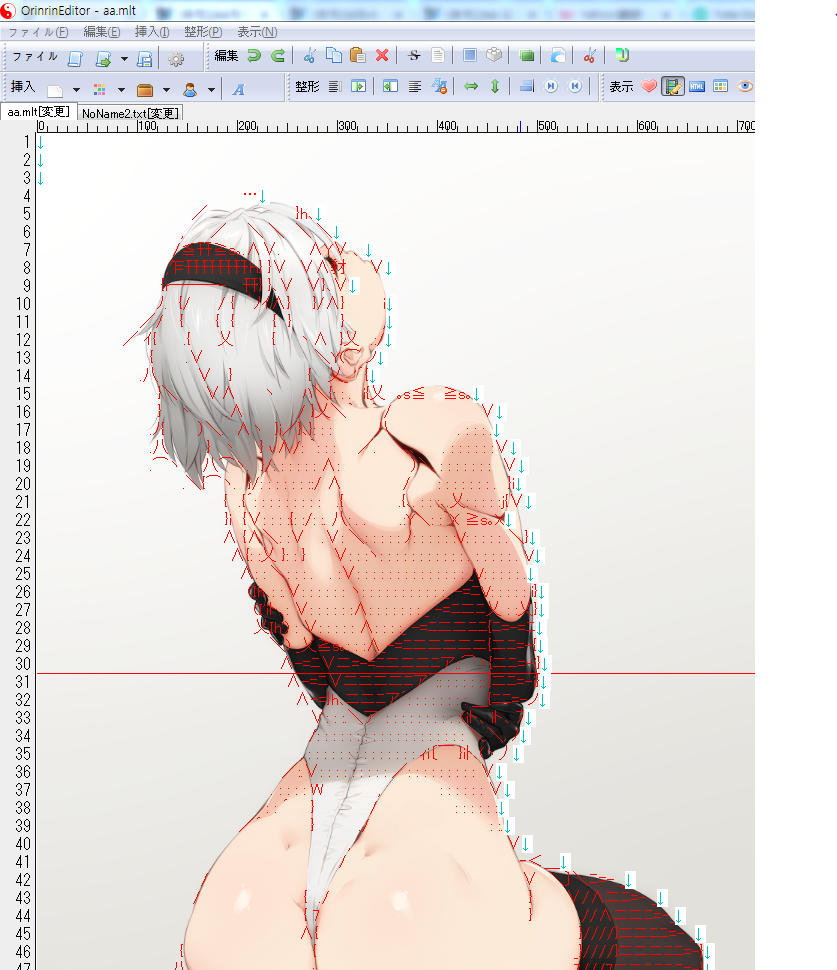Click the green undo arrow icon
Viewport: 837px width, 970px height.
click(255, 56)
